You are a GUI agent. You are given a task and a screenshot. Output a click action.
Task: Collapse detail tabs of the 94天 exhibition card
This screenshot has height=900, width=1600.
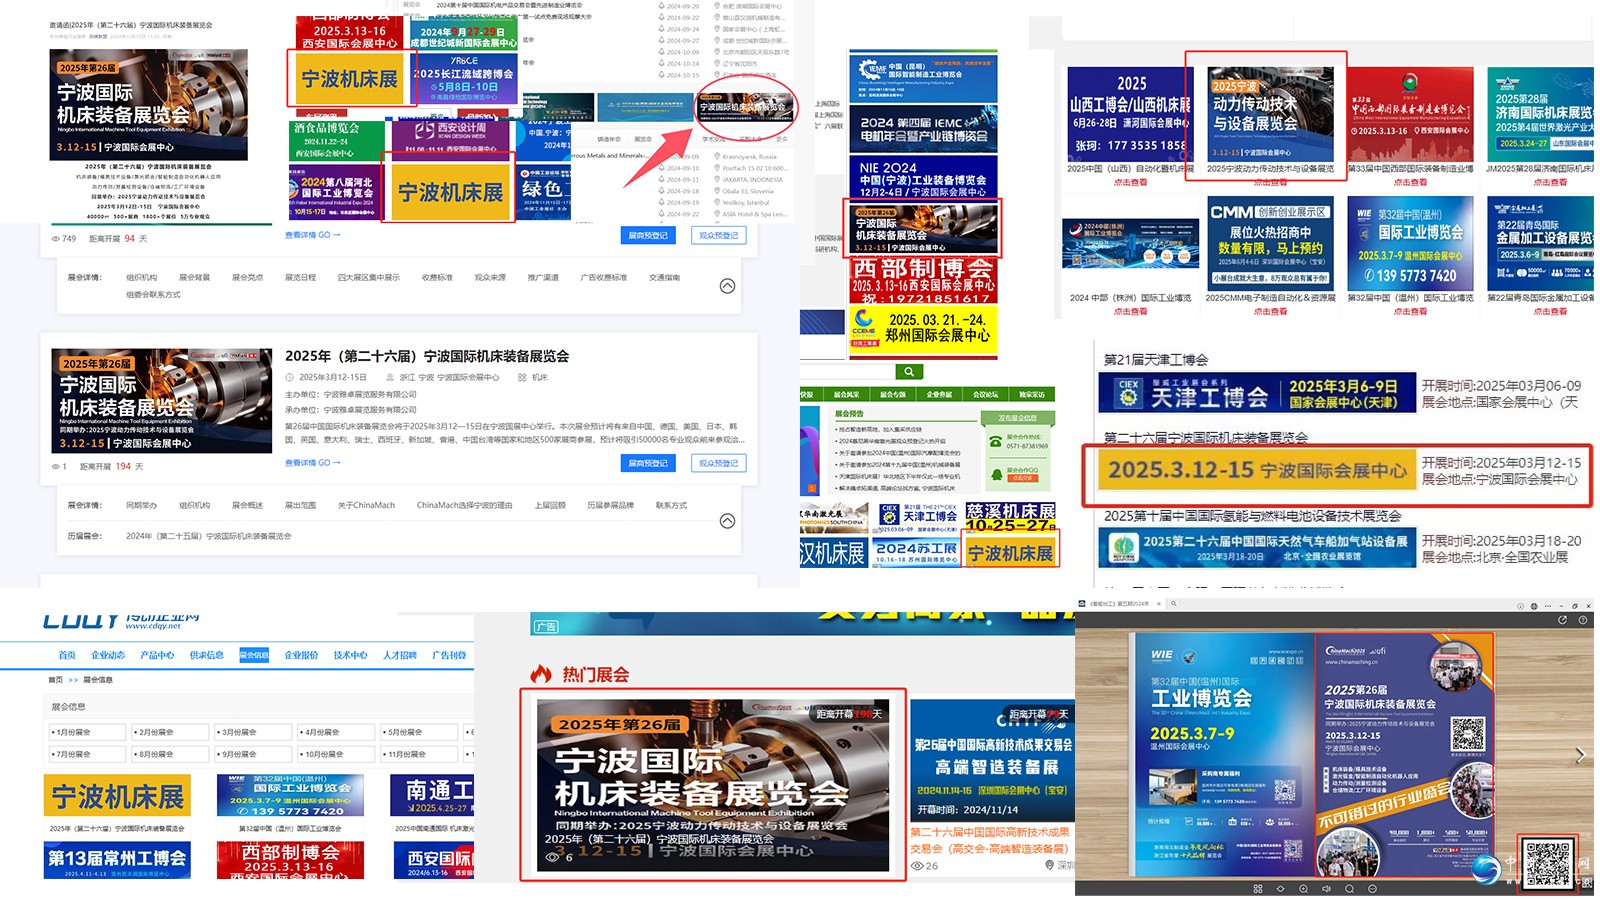click(x=727, y=286)
